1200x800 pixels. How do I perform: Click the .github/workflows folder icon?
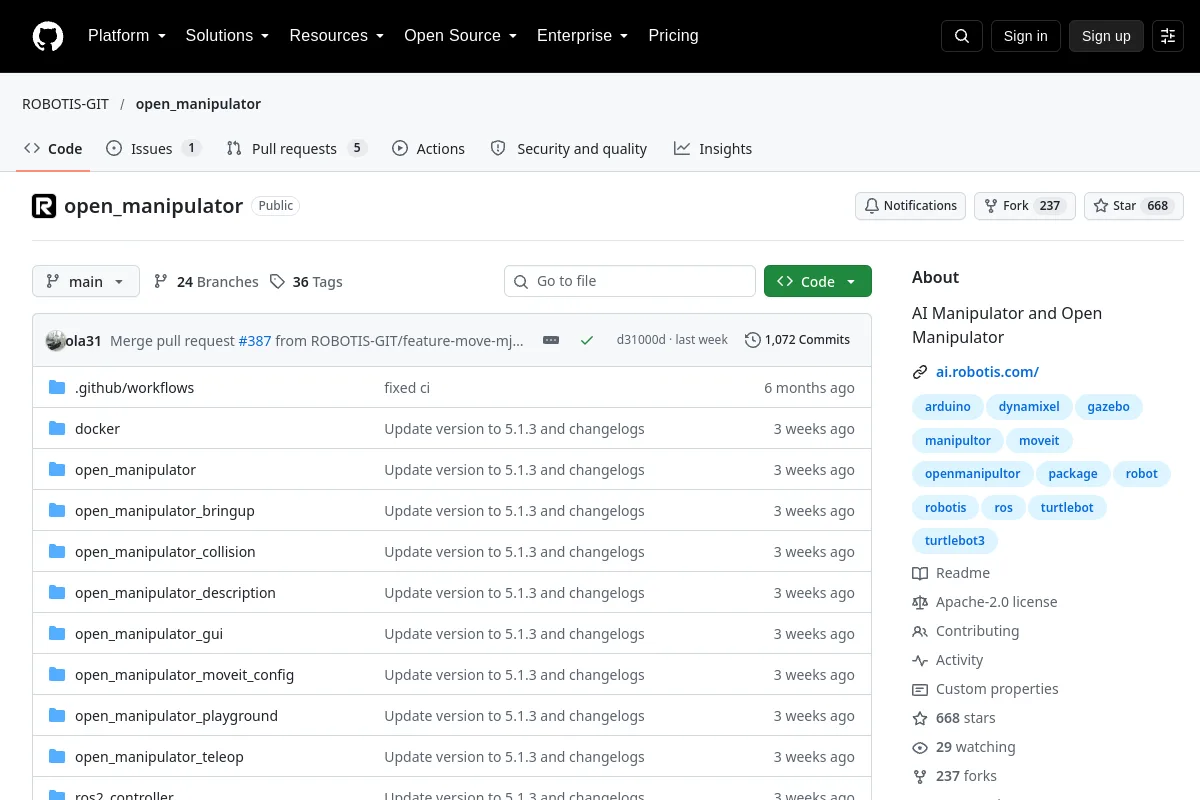point(57,388)
